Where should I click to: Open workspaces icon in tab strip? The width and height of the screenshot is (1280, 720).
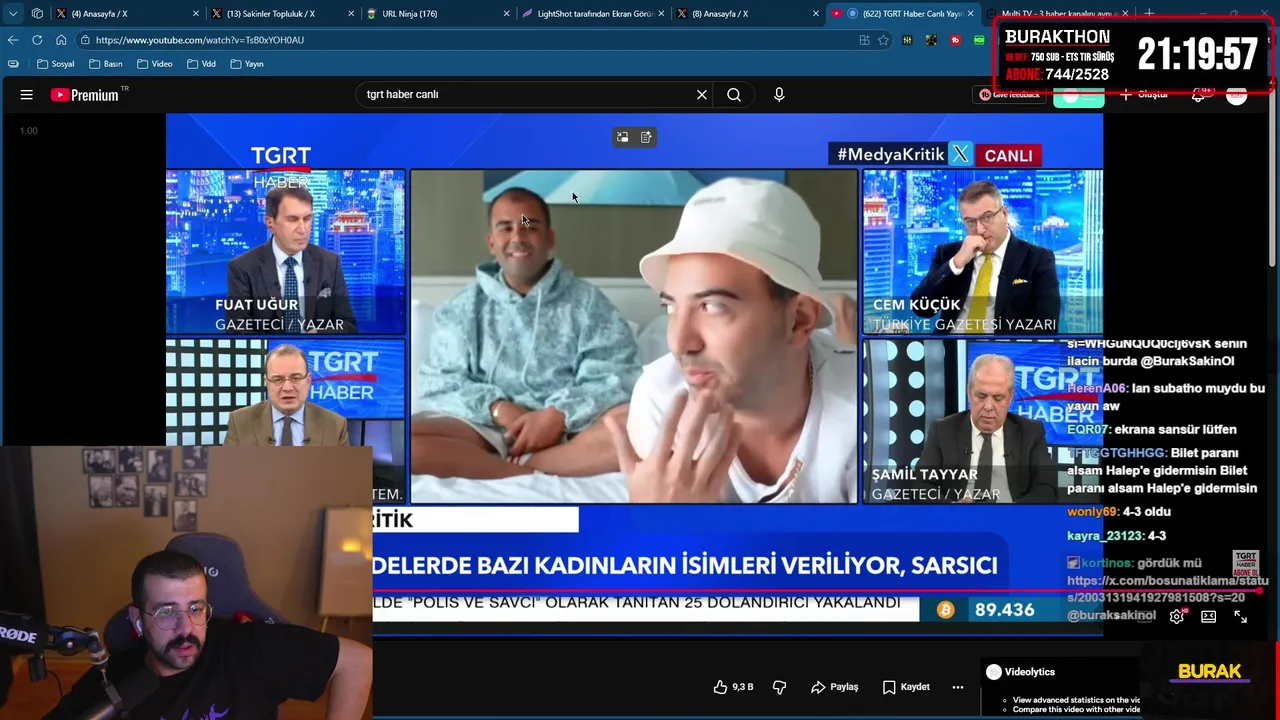pos(37,14)
